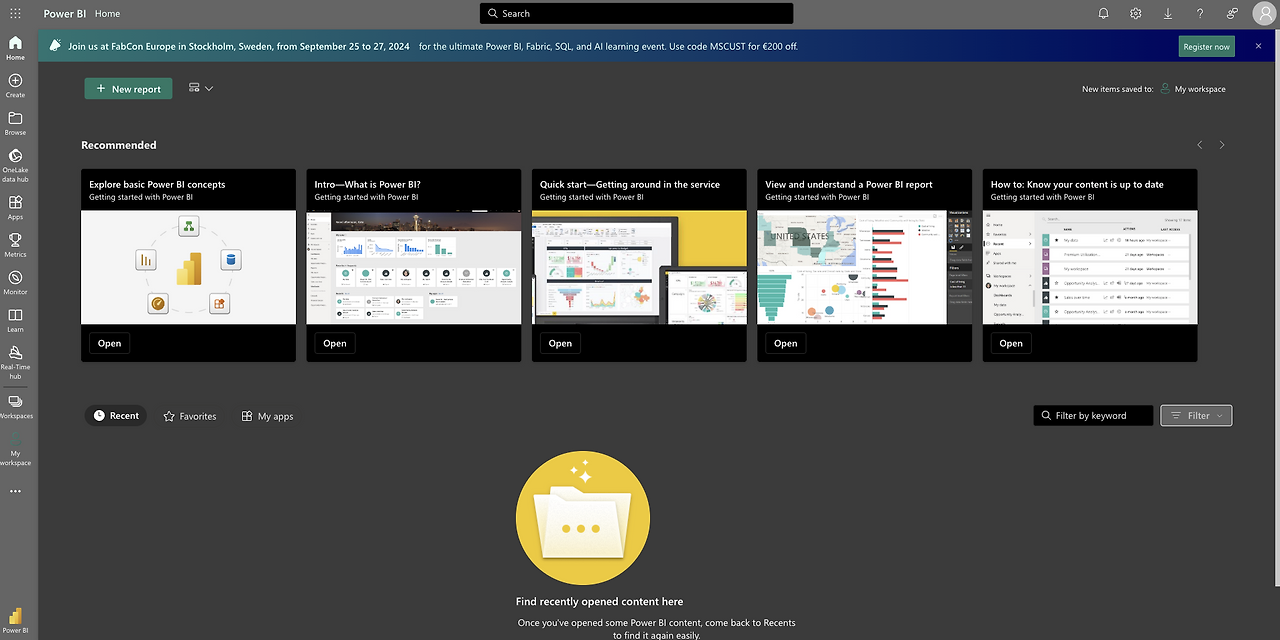
Task: Open Learn in the left navigation
Action: [x=15, y=321]
